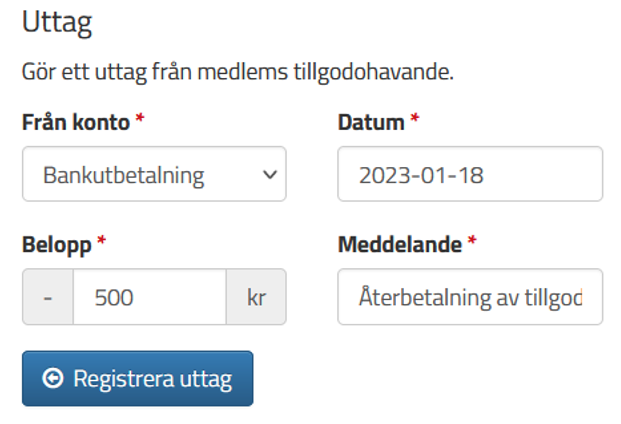Click the red asterisk beside Belopp
The height and width of the screenshot is (424, 621).
pos(101,240)
